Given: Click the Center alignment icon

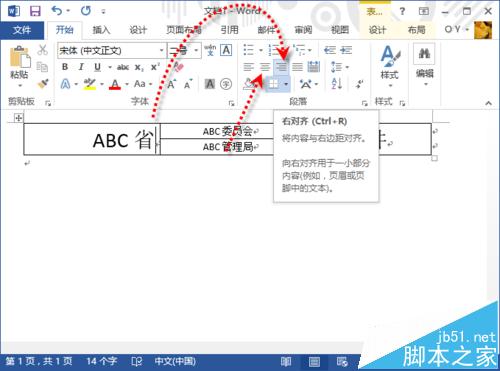Looking at the screenshot, I should (265, 67).
